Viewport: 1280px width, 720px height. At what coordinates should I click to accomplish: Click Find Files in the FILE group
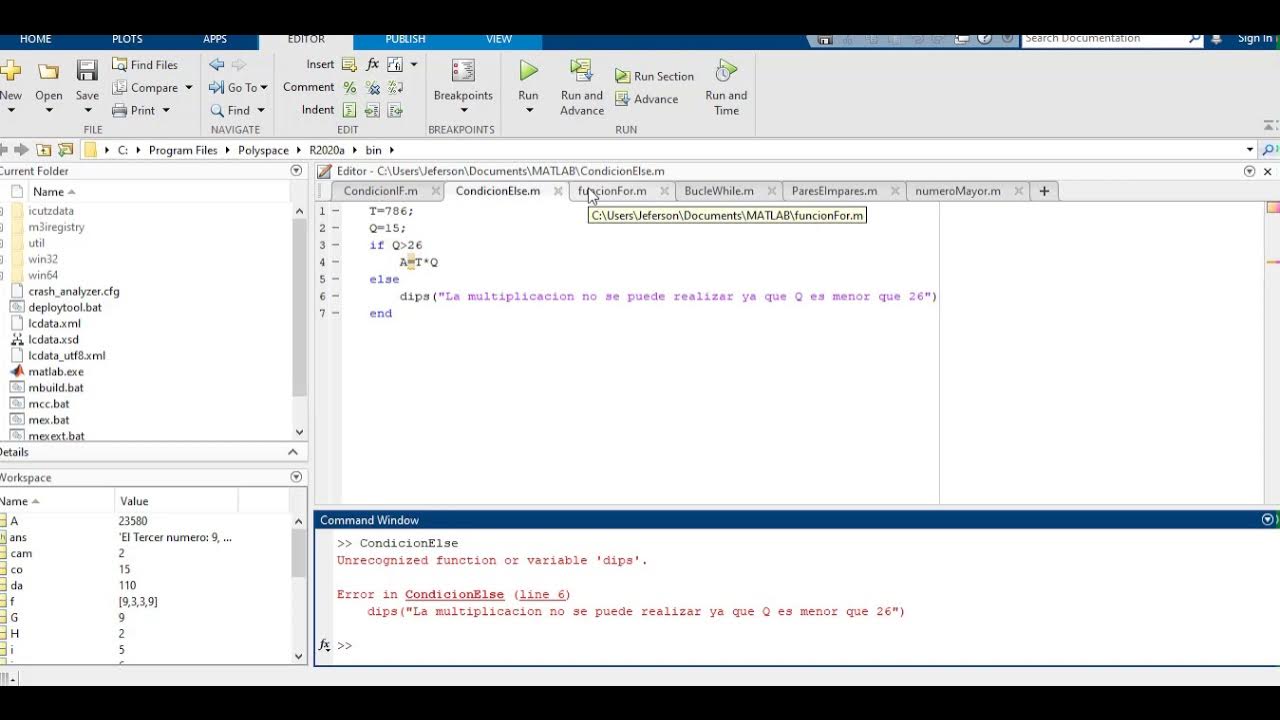pyautogui.click(x=145, y=65)
